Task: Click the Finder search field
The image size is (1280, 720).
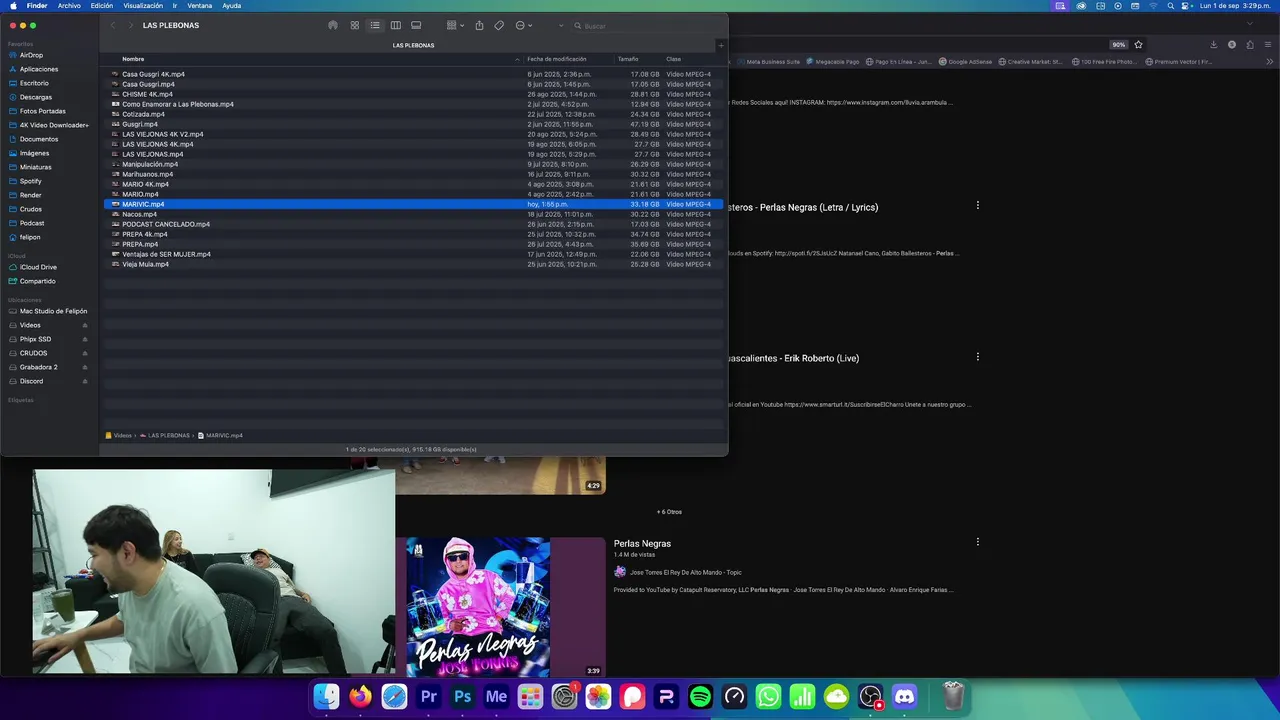Action: (645, 25)
